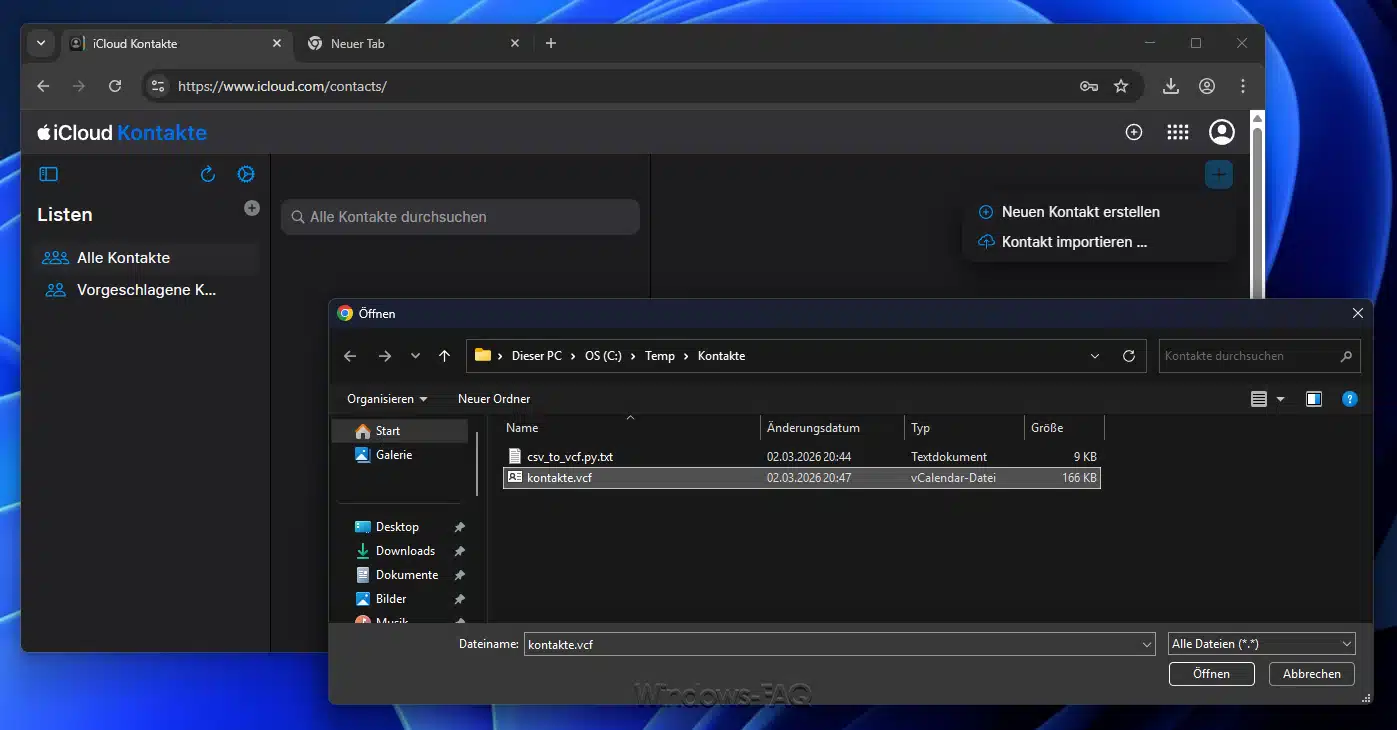Expand the view options dropdown arrow
Screen dimensions: 1397x730
tap(1281, 399)
